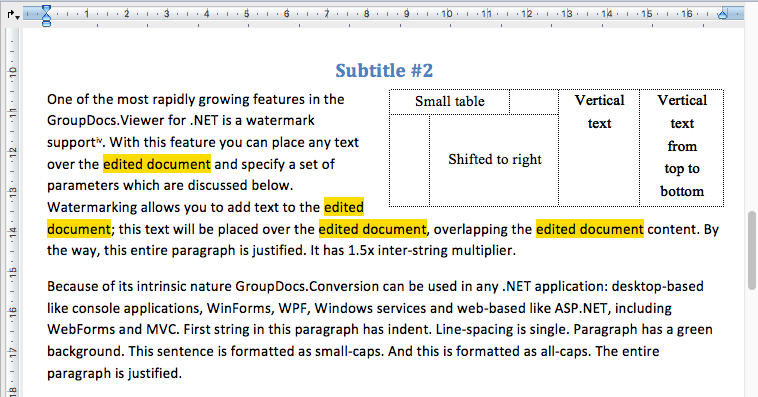Click the 'Small table' cell

pyautogui.click(x=450, y=102)
